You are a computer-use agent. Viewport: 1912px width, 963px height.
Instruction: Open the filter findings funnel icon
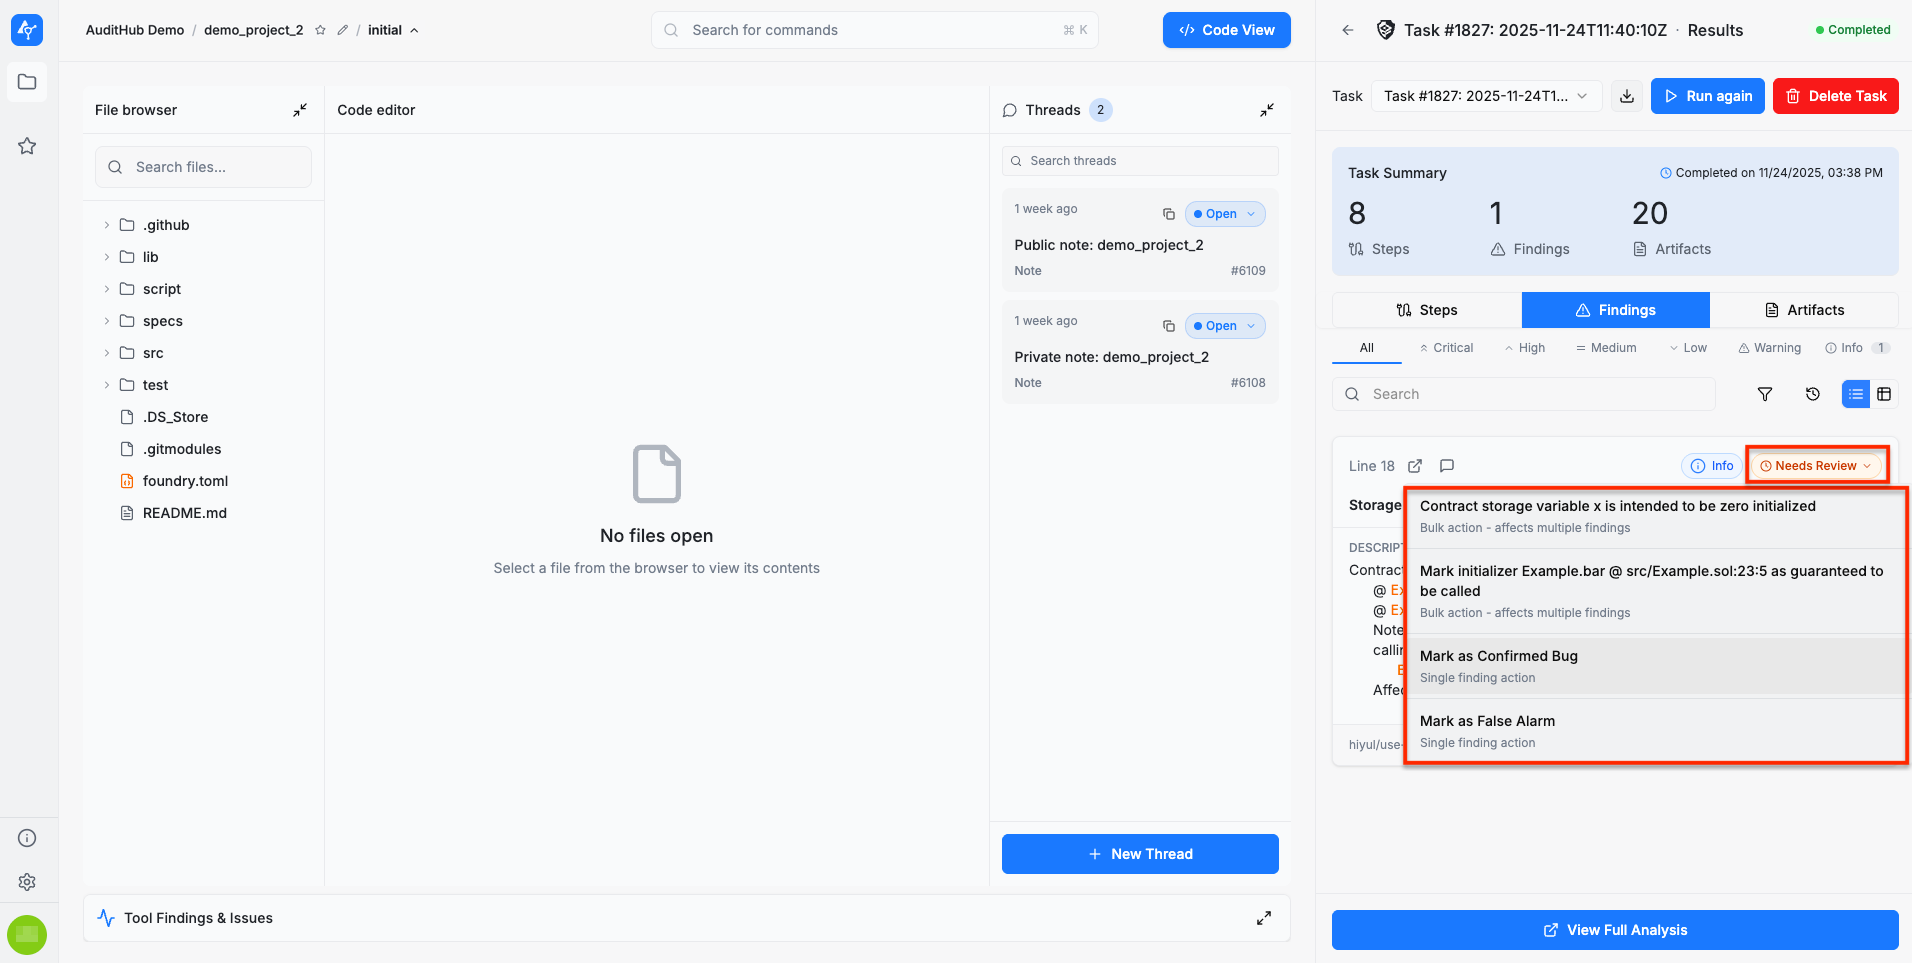coord(1765,394)
